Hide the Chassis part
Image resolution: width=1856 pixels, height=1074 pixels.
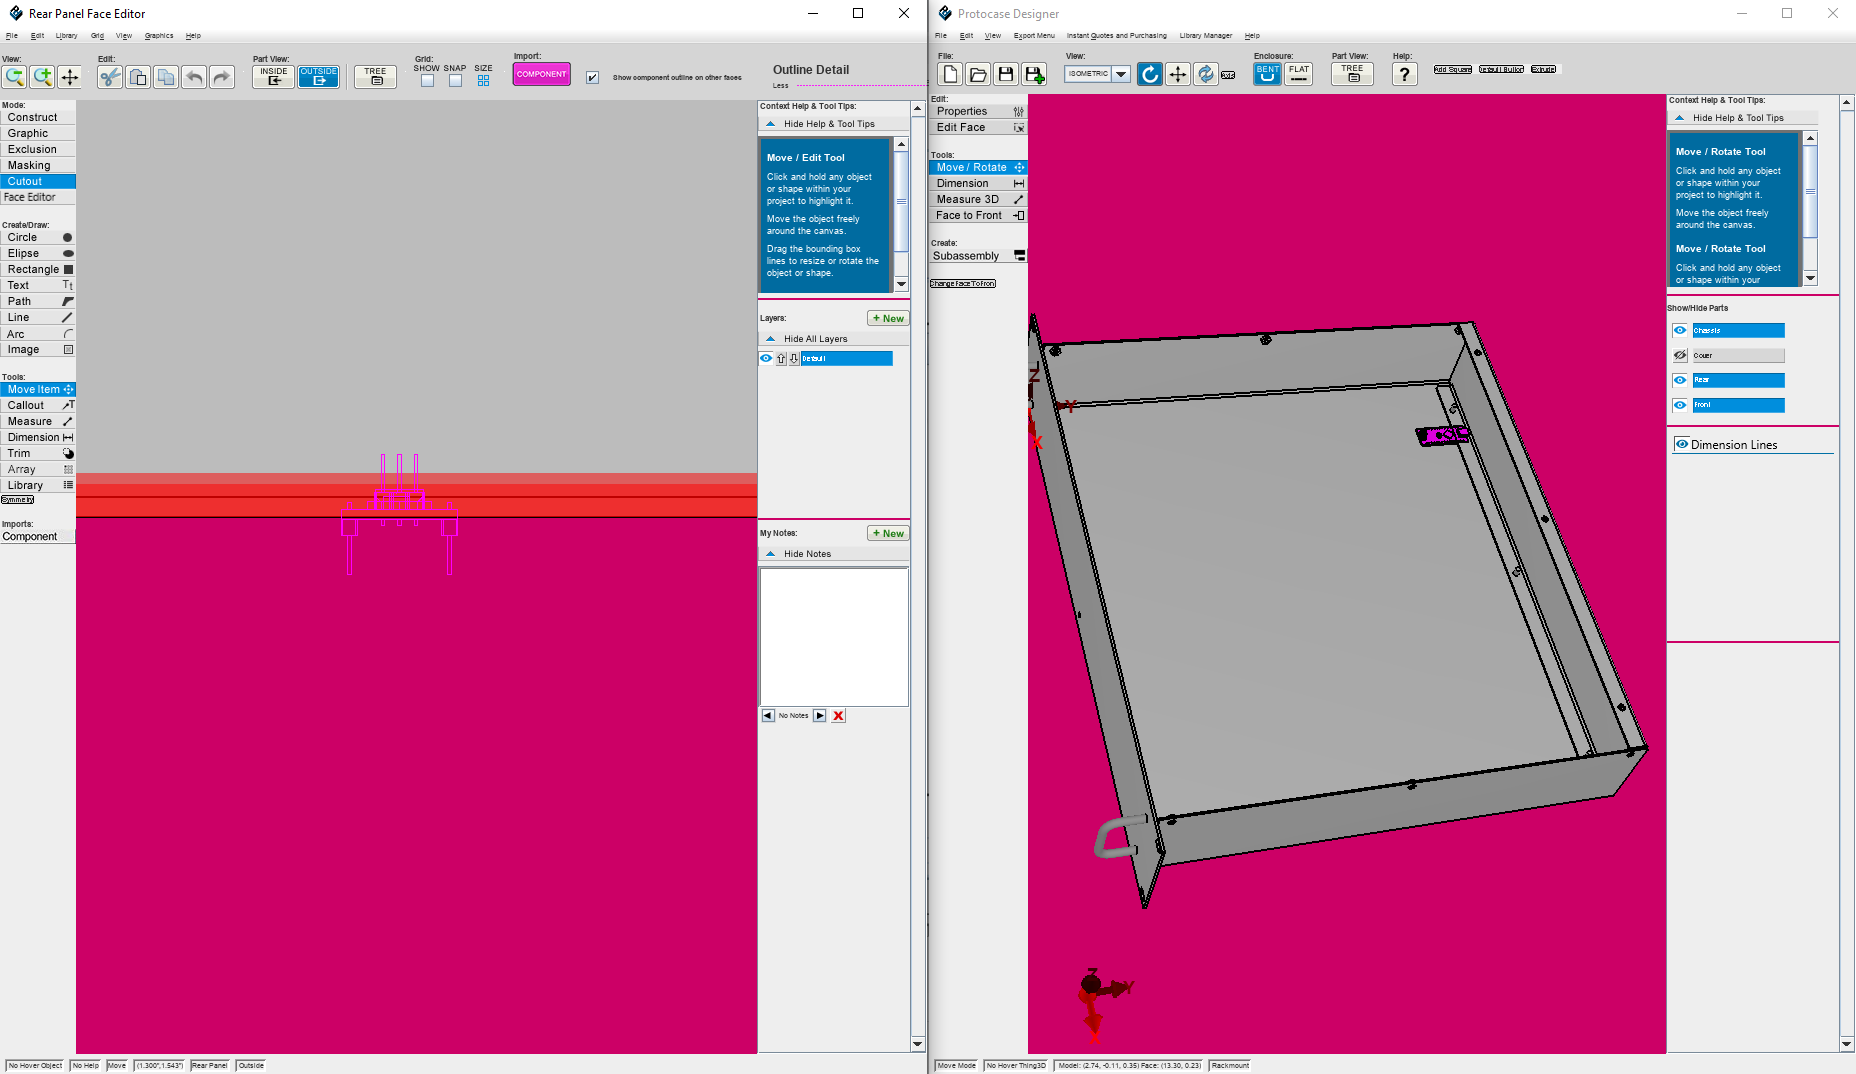(x=1679, y=330)
